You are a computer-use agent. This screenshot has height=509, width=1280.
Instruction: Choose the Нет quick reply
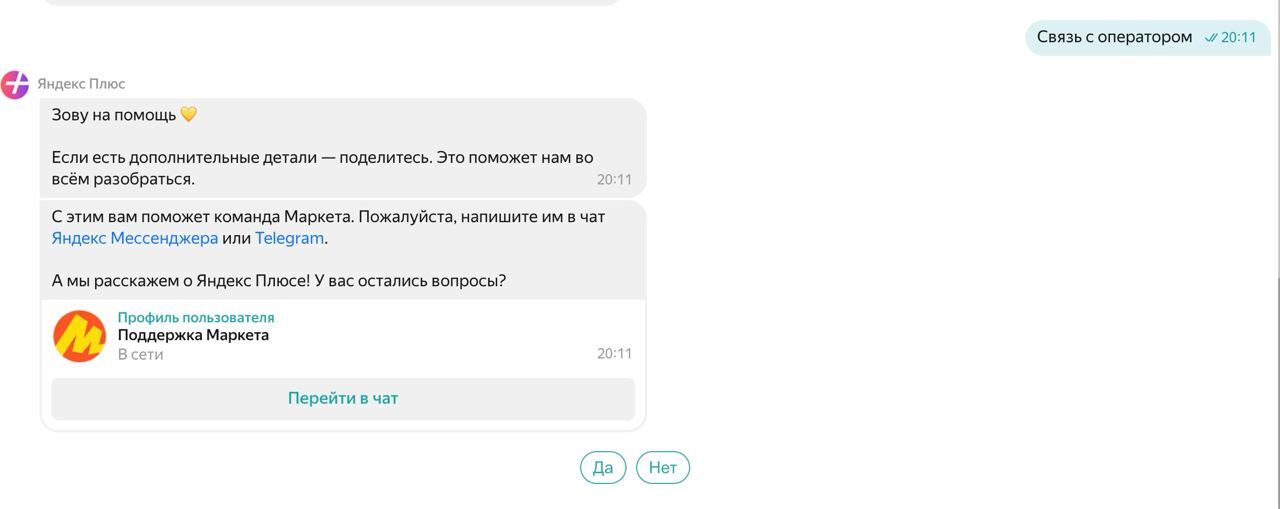[x=663, y=467]
